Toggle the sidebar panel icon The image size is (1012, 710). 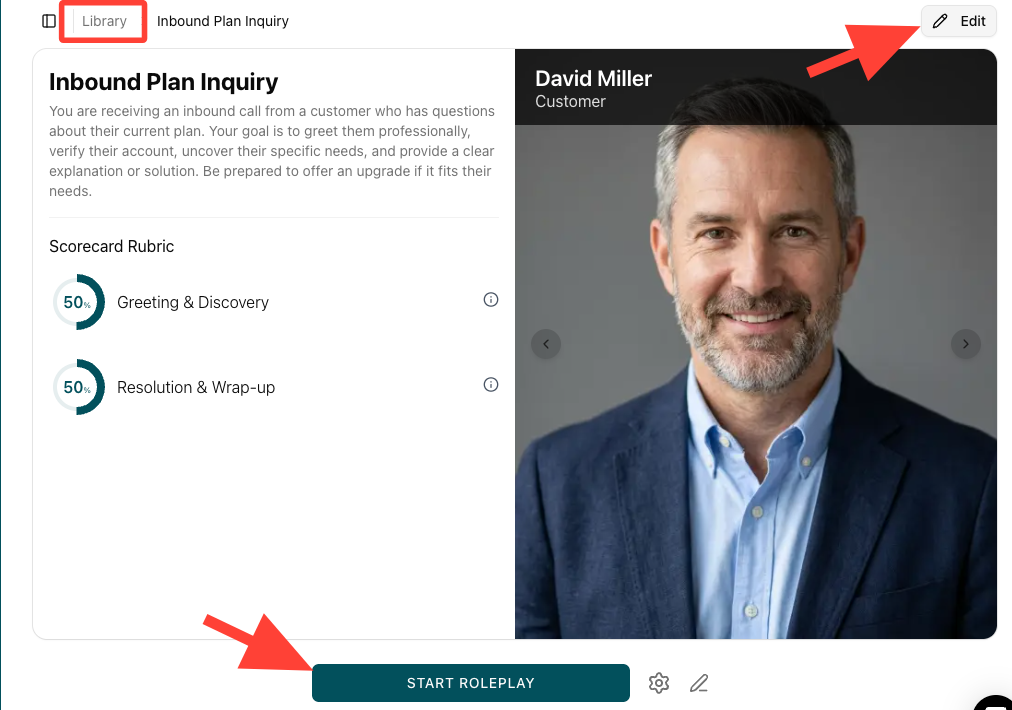48,21
